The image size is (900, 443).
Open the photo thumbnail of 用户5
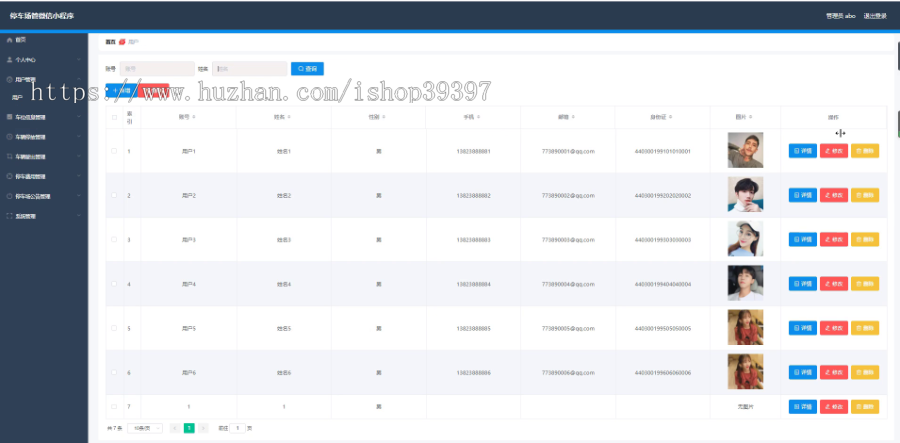pyautogui.click(x=745, y=327)
